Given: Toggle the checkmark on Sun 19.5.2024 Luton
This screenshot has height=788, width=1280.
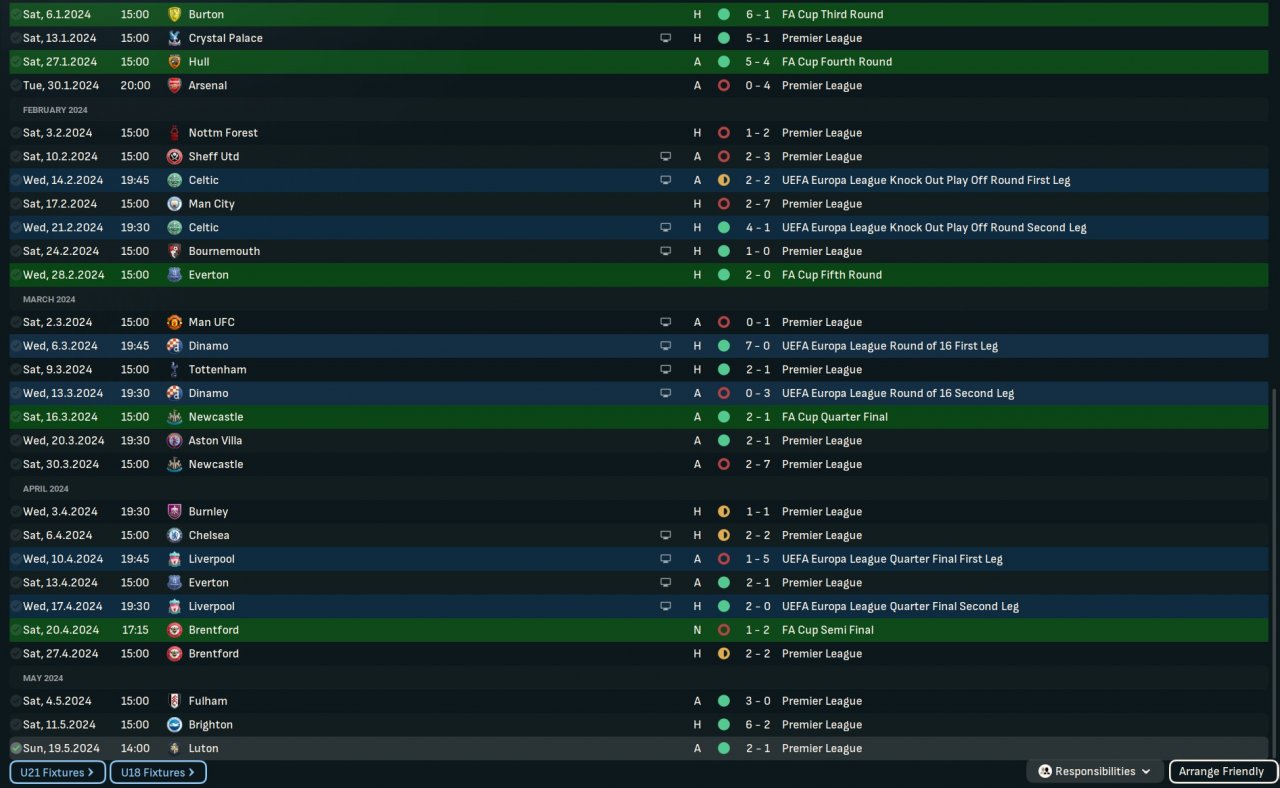Looking at the screenshot, I should coord(15,748).
